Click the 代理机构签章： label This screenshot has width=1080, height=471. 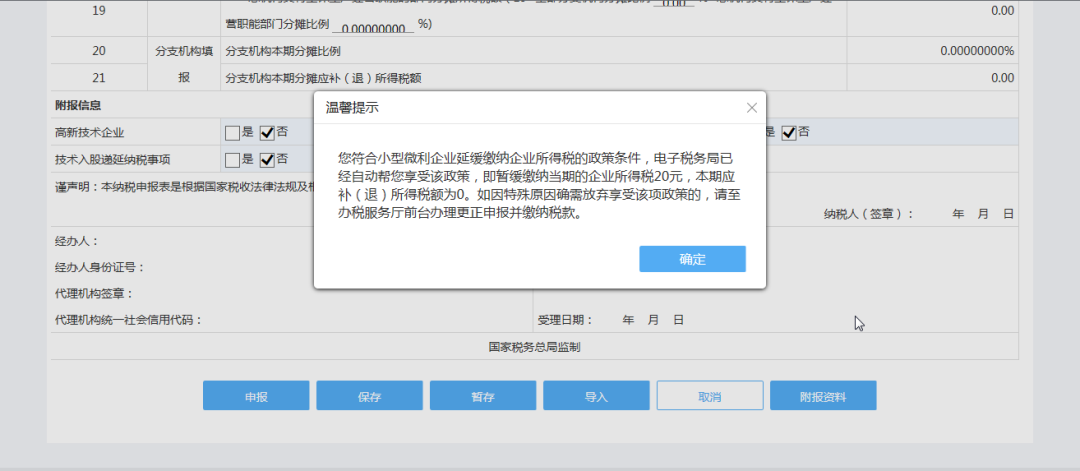(x=94, y=294)
